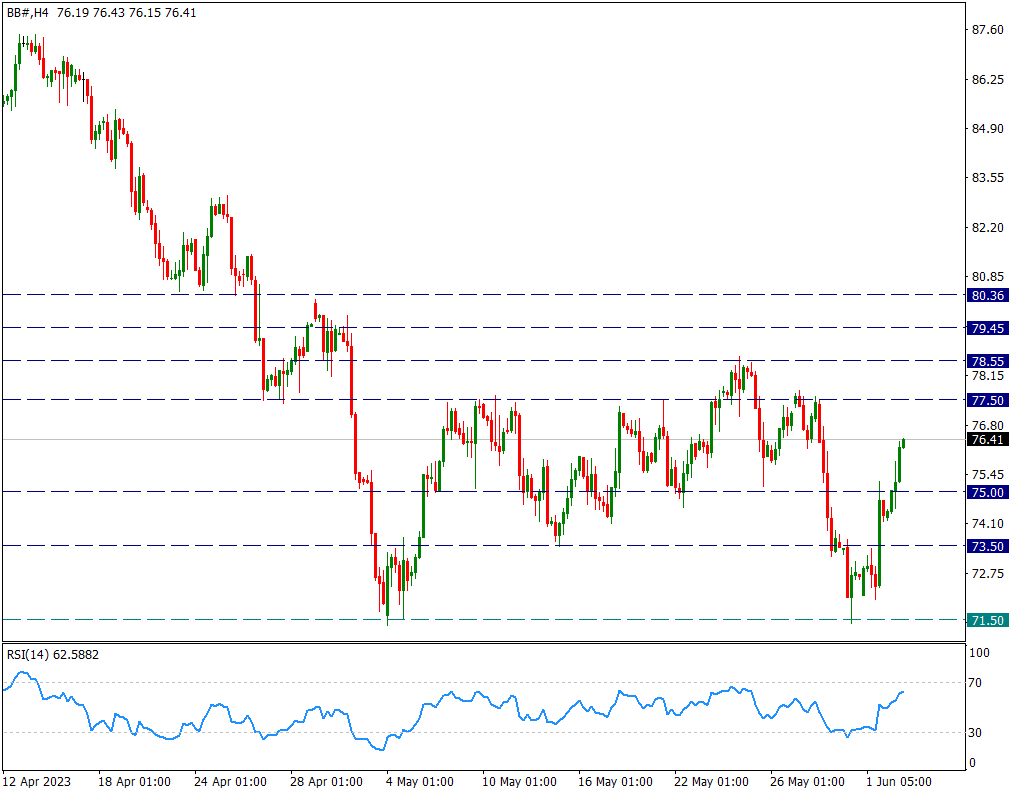The width and height of the screenshot is (1015, 794).
Task: Click the RSI scale value 0
Action: pos(972,764)
